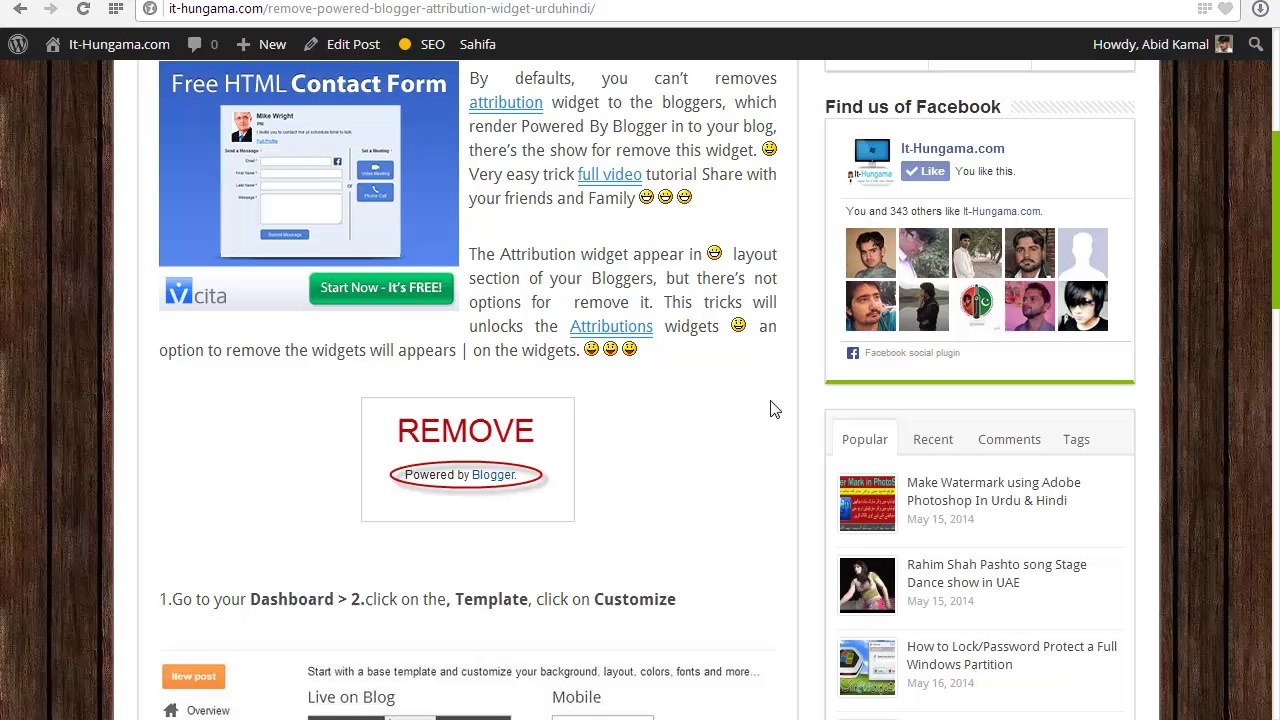
Task: Open Make Watermark using Adobe Photoshop post
Action: coord(994,492)
